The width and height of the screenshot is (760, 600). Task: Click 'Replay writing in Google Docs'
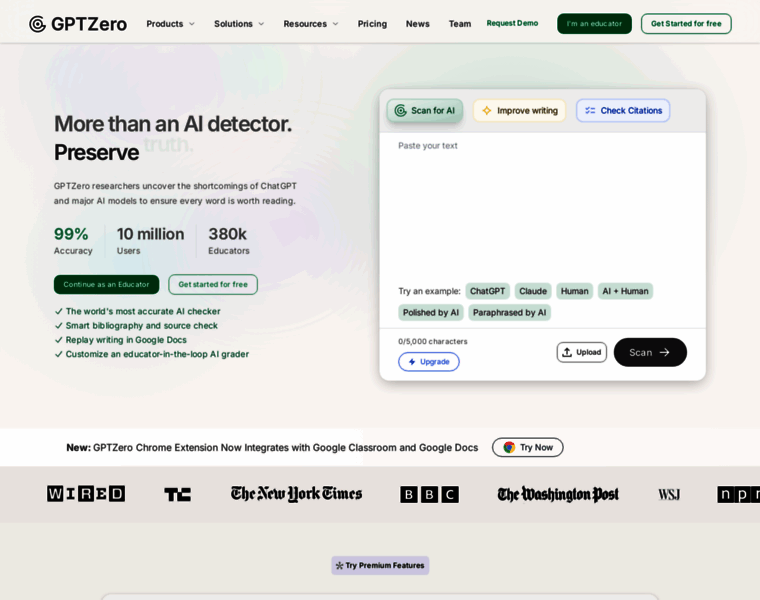click(x=126, y=340)
